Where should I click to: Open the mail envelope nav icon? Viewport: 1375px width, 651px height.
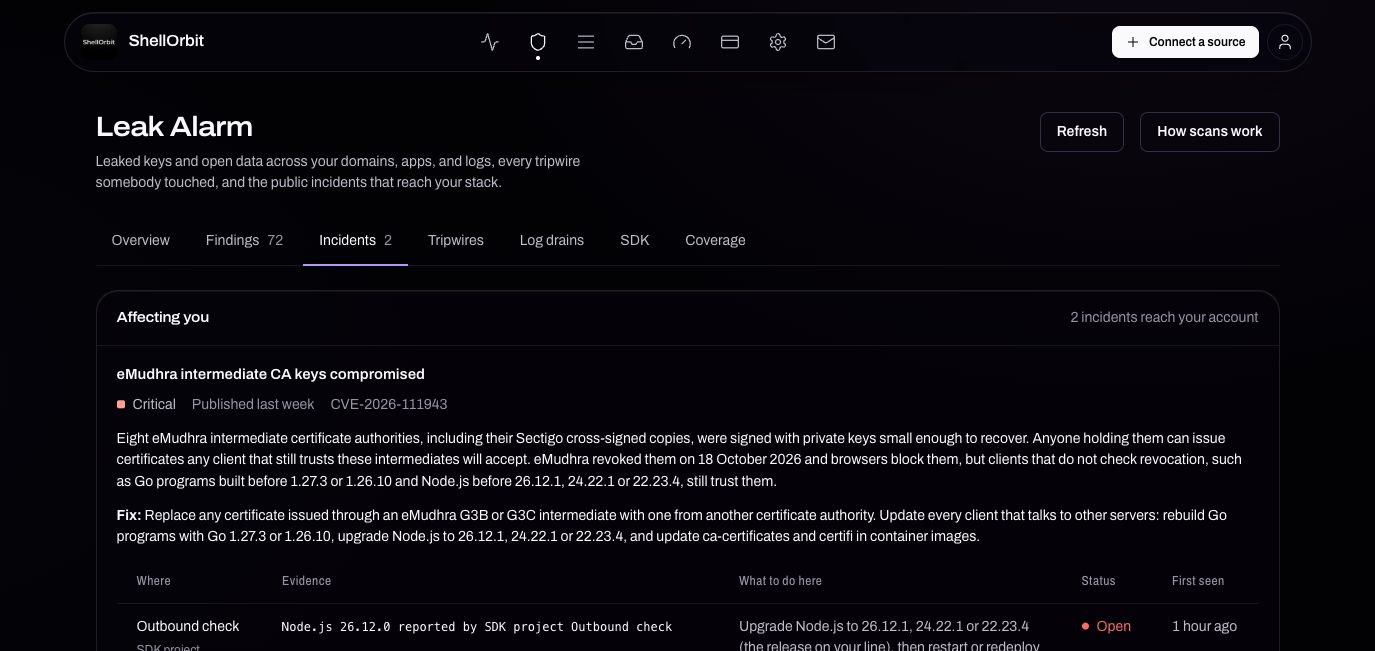[826, 42]
